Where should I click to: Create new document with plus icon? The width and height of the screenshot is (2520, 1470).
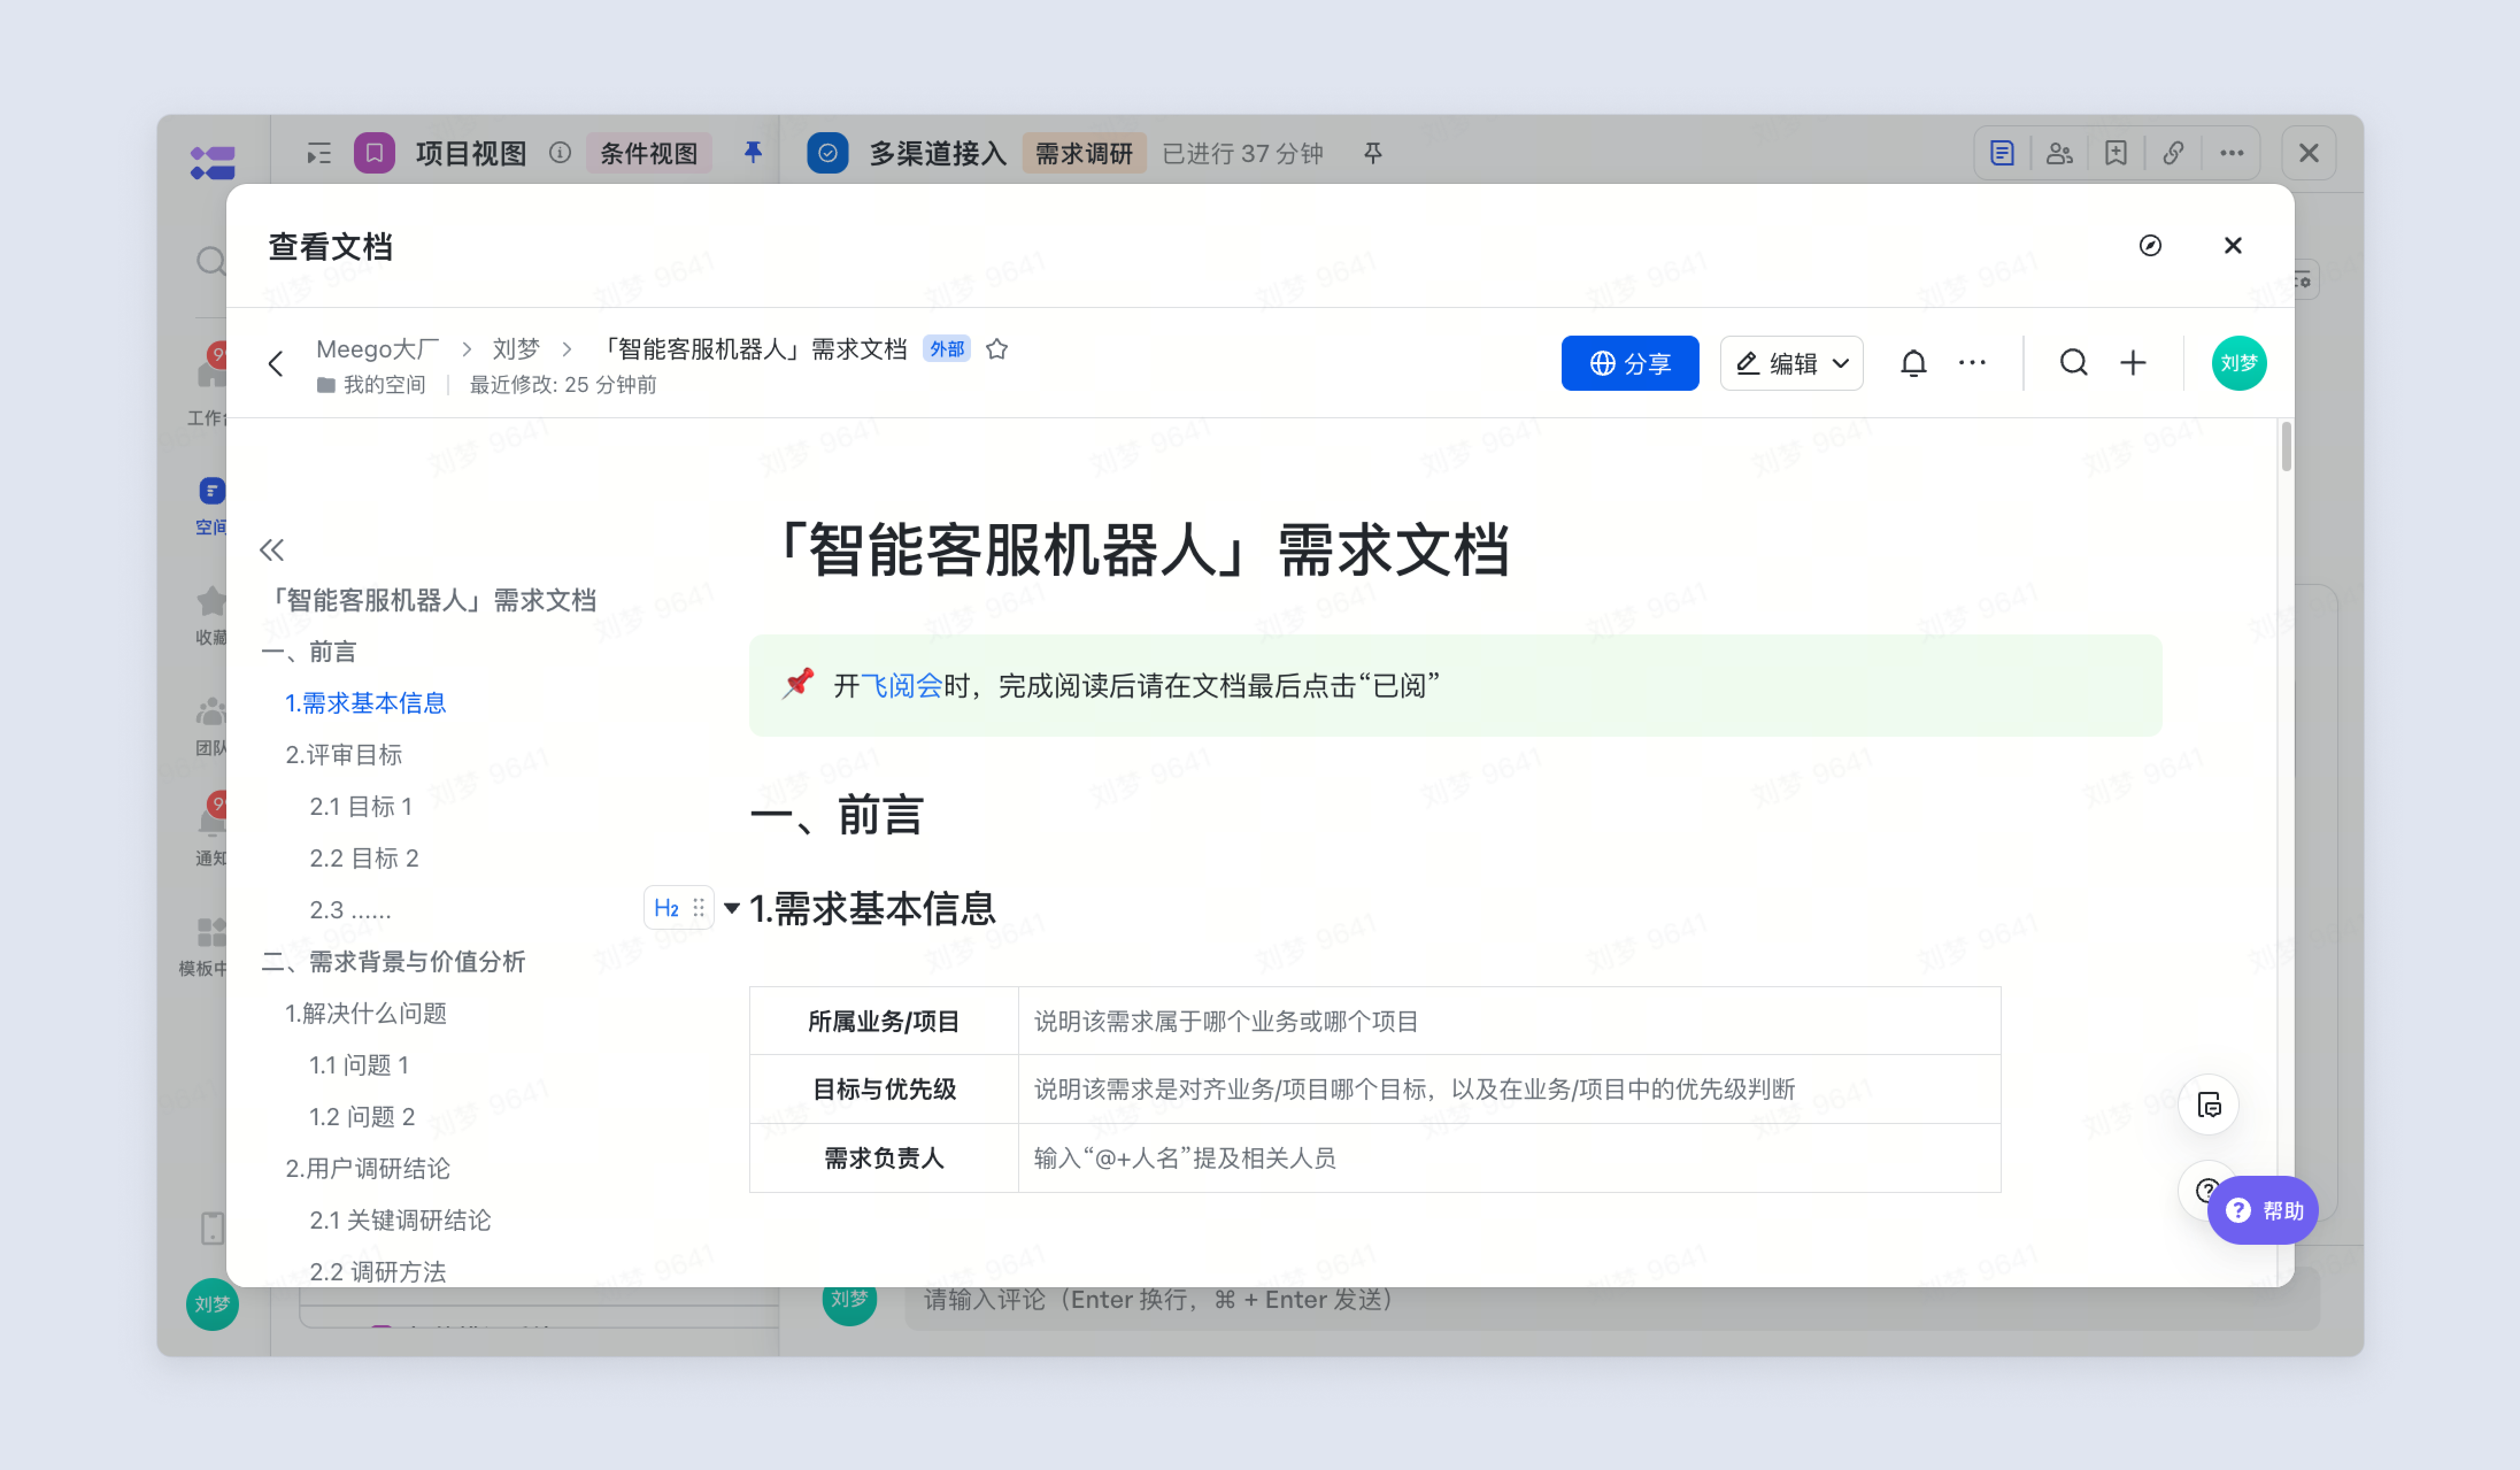tap(2133, 363)
